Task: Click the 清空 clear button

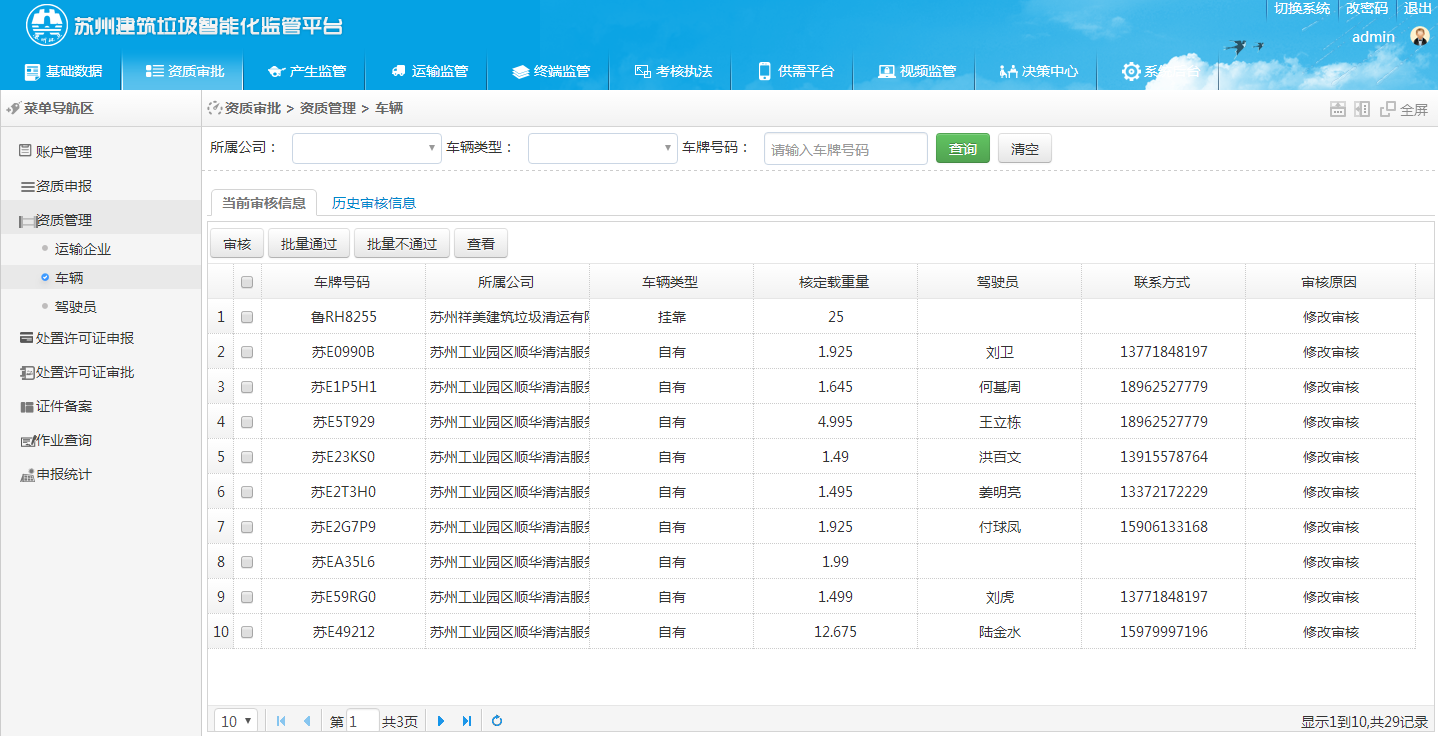Action: (1025, 149)
